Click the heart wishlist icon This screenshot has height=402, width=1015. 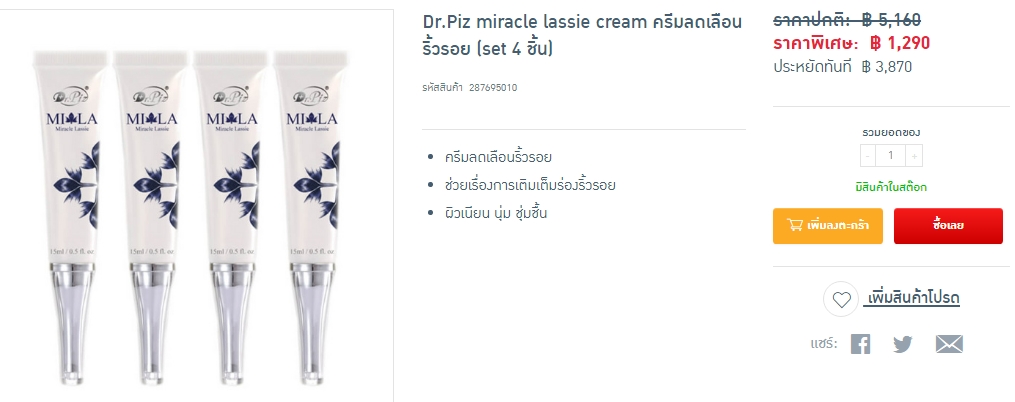841,300
